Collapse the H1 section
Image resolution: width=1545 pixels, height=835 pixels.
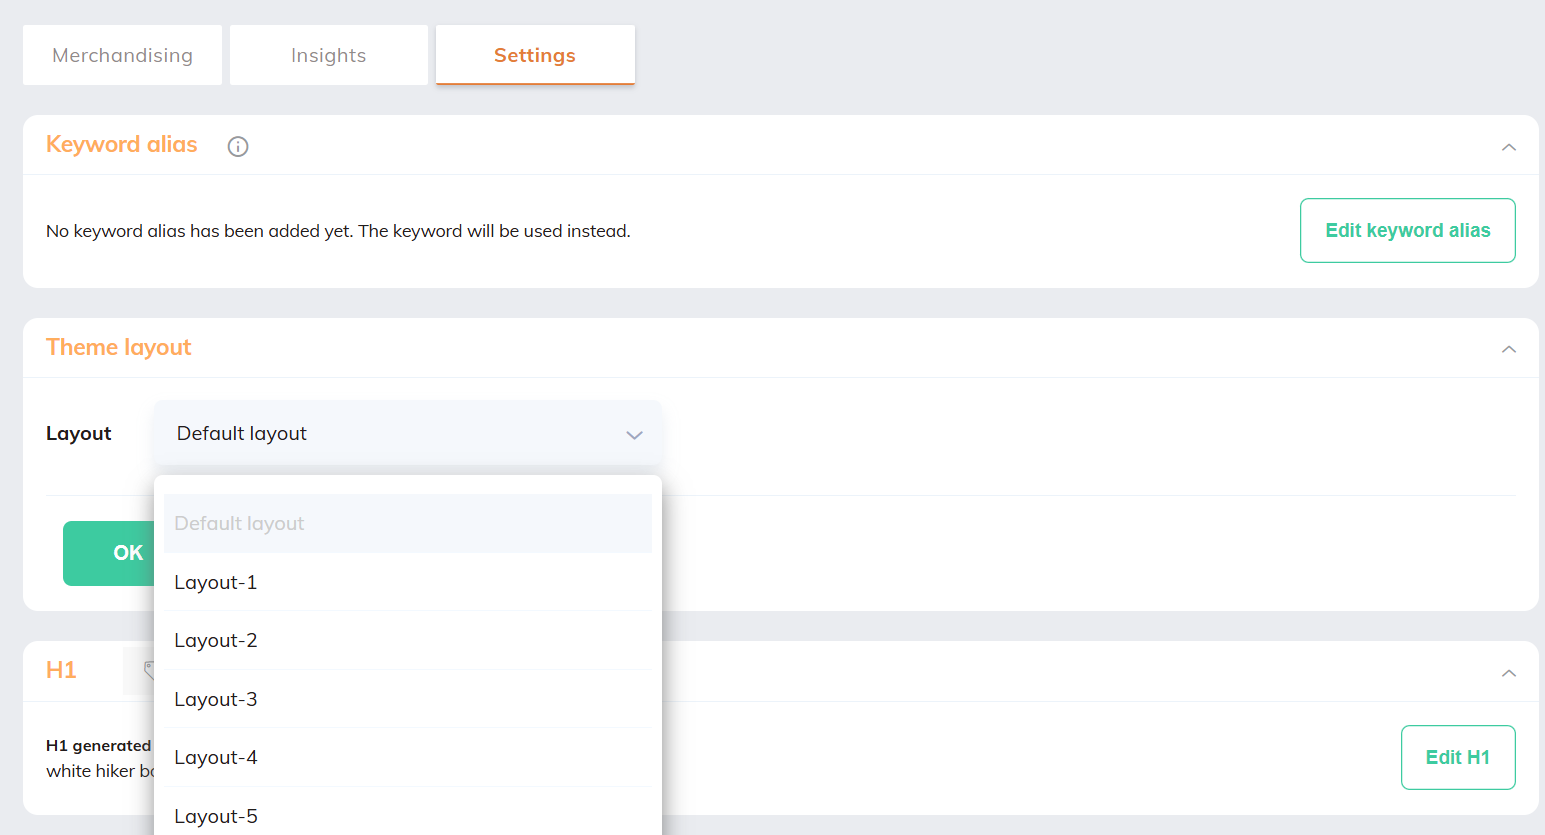point(1508,673)
